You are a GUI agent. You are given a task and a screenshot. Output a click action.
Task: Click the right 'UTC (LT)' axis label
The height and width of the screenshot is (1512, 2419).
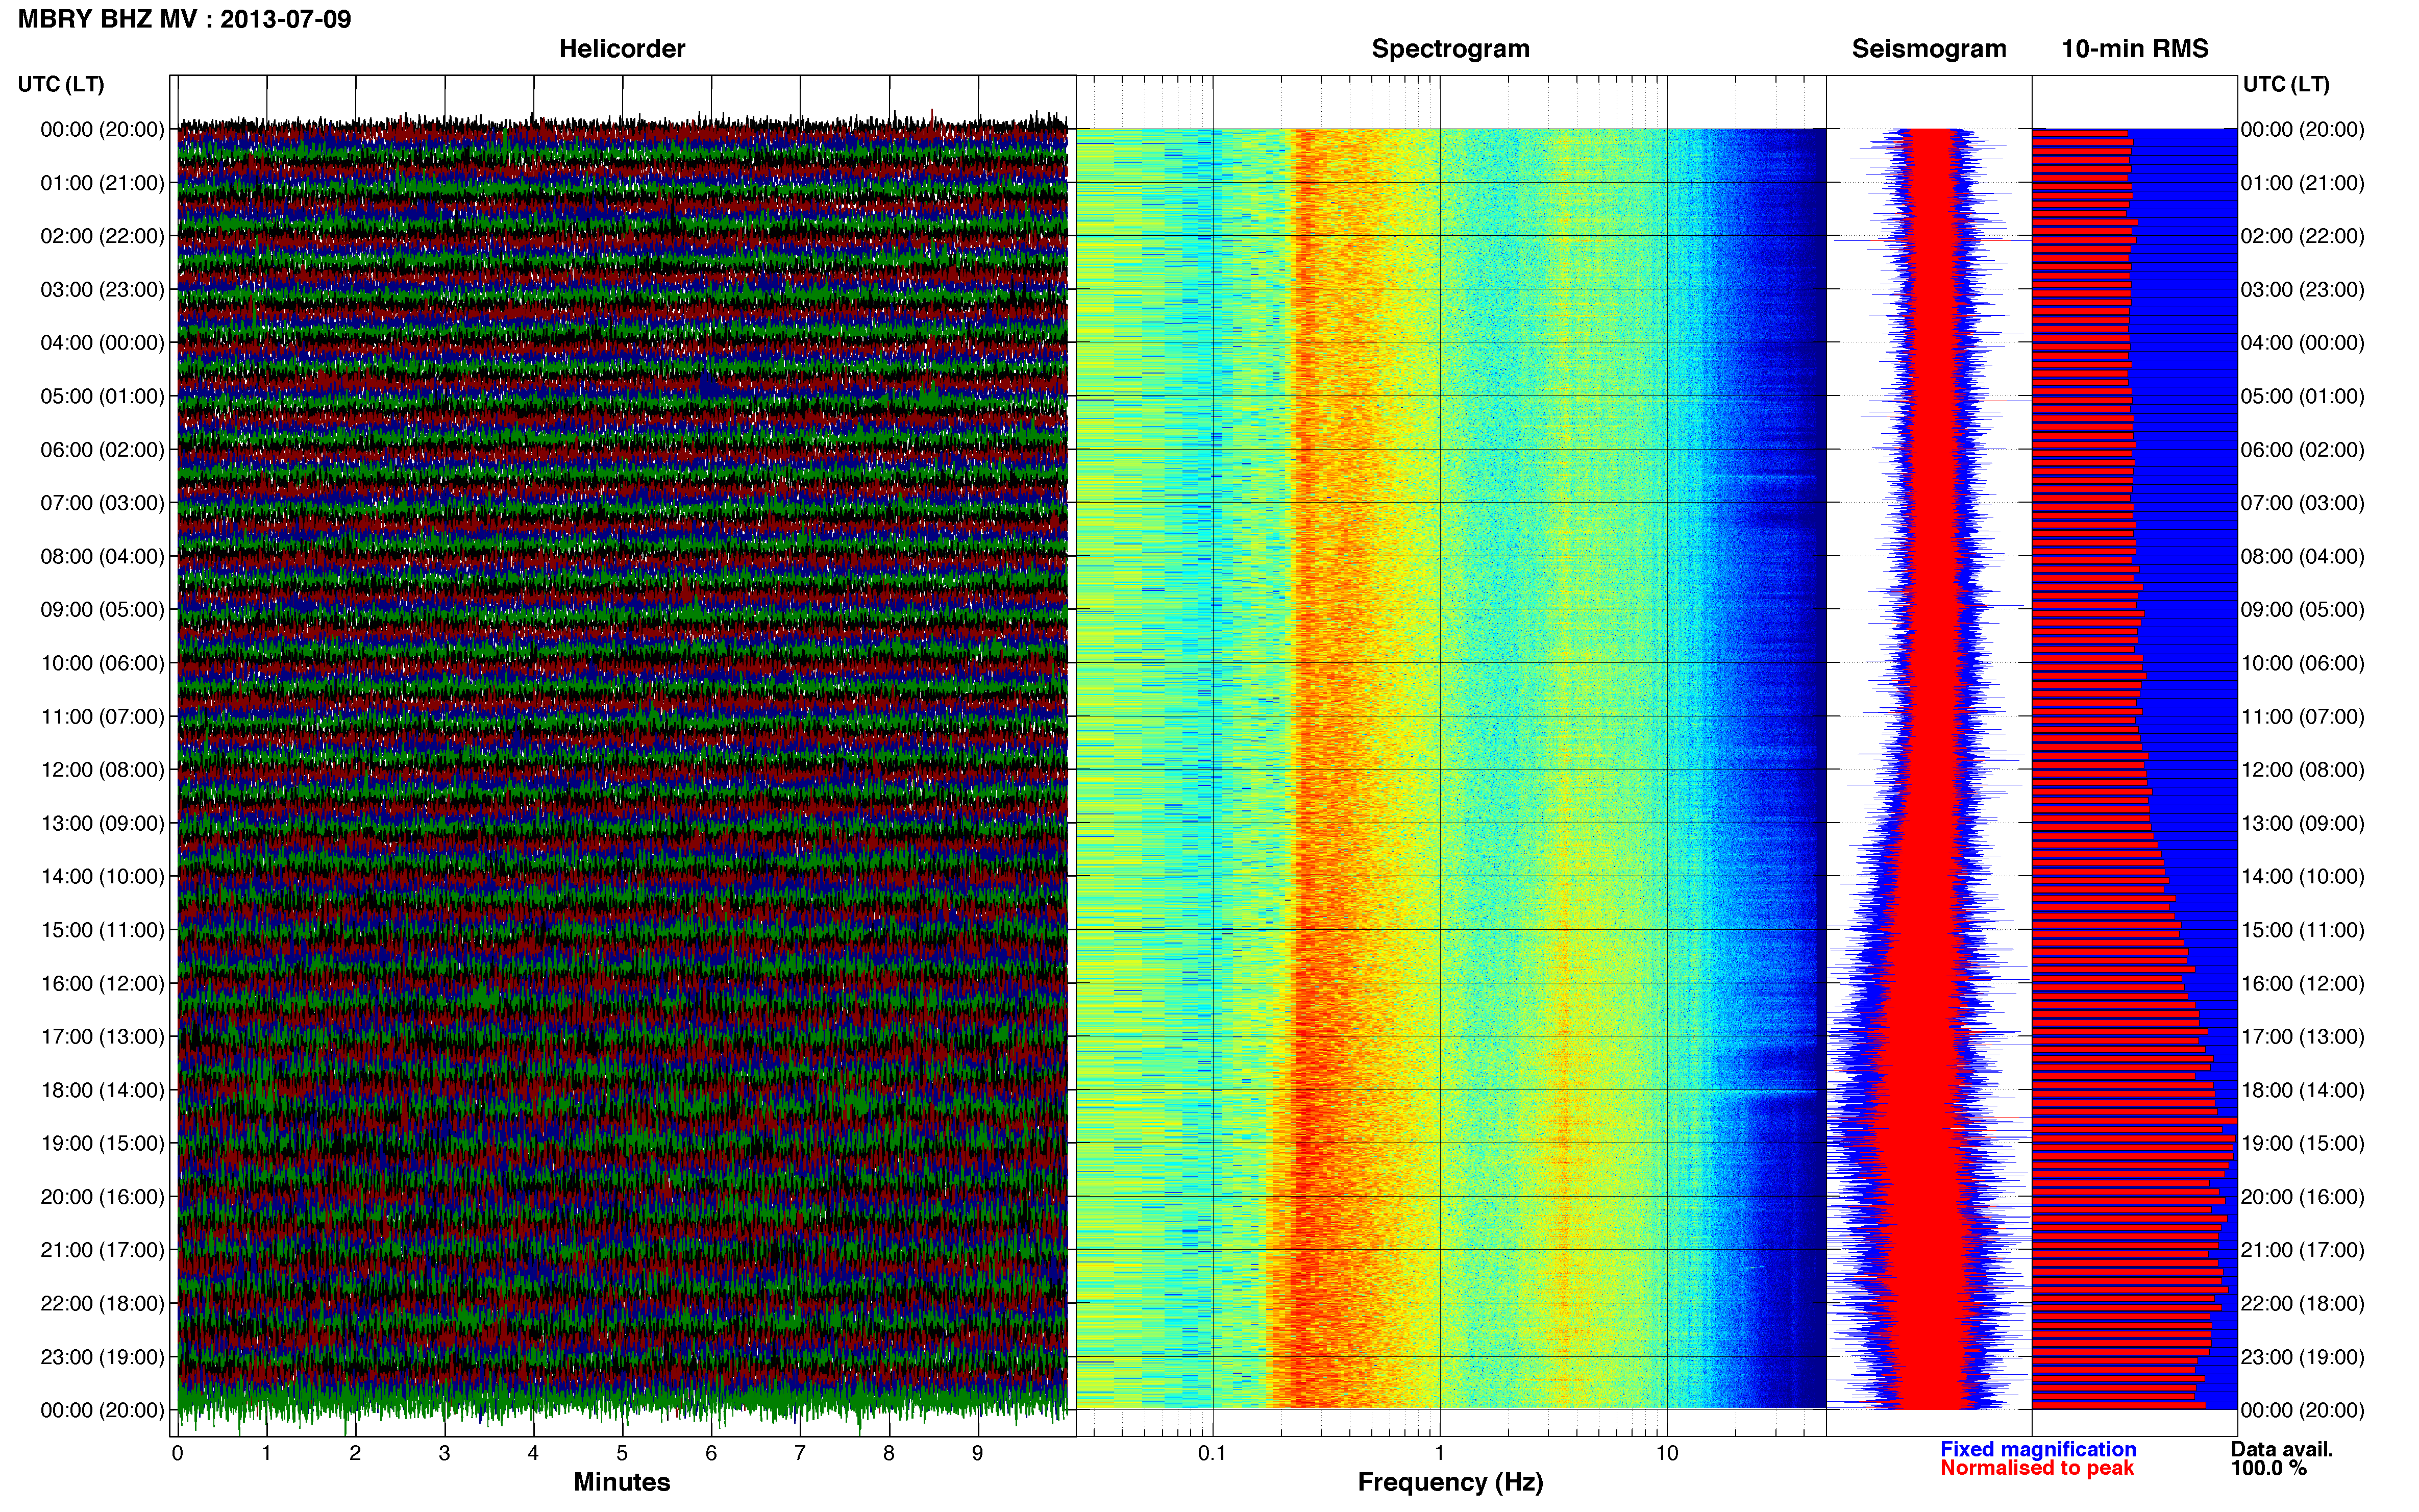click(x=2286, y=84)
